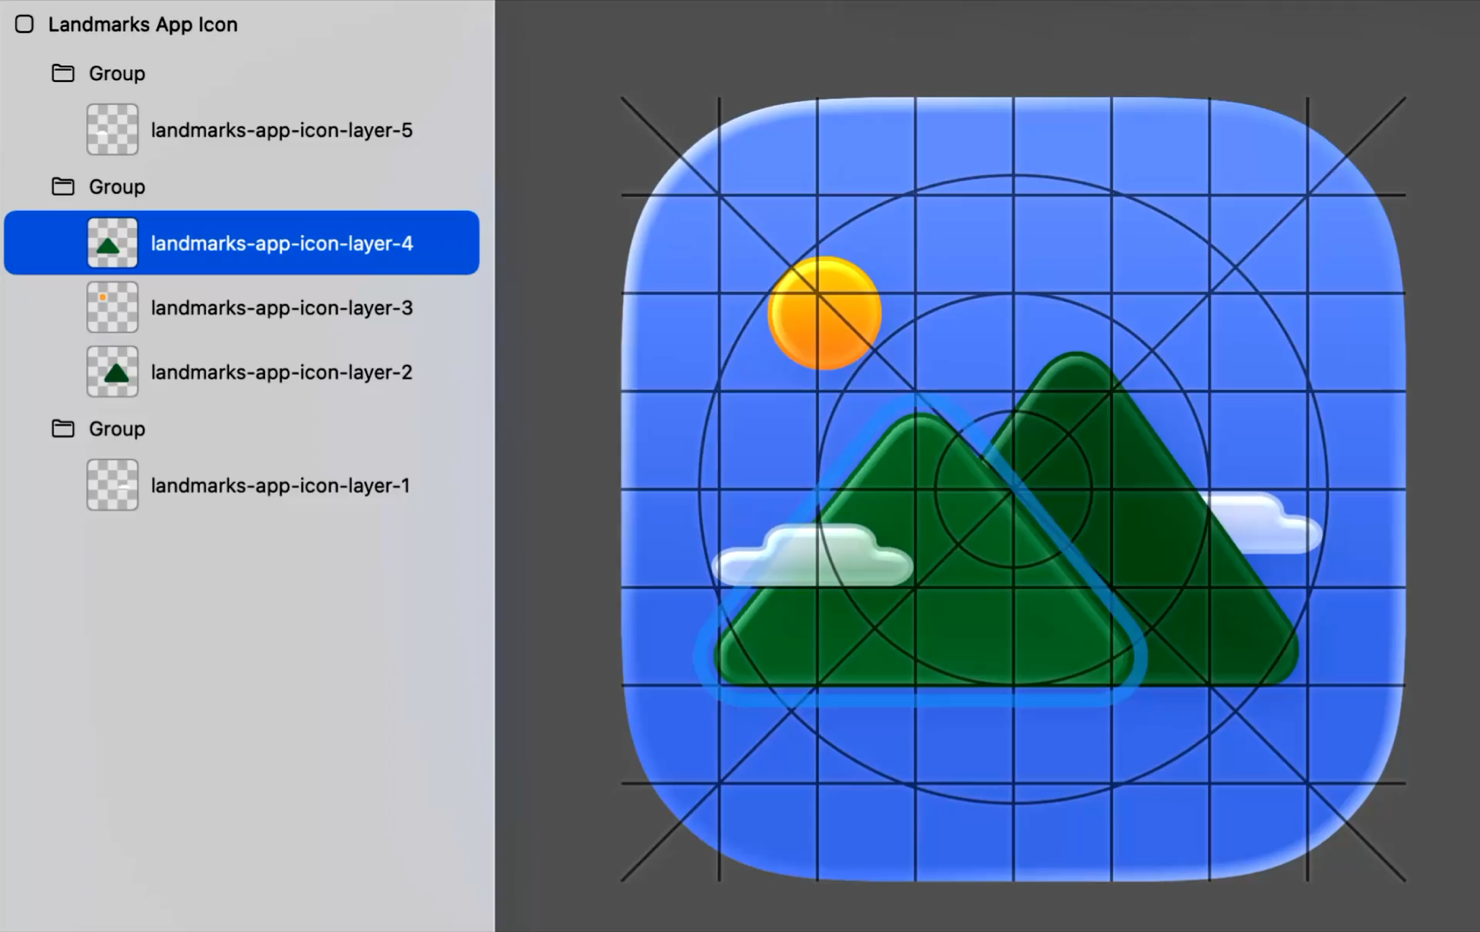Screen dimensions: 1480x932
Task: Select landmarks-app-icon-layer-2 layer name
Action: point(281,372)
